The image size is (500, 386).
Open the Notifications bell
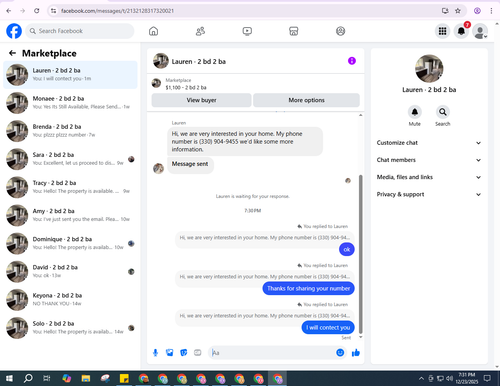(x=461, y=31)
